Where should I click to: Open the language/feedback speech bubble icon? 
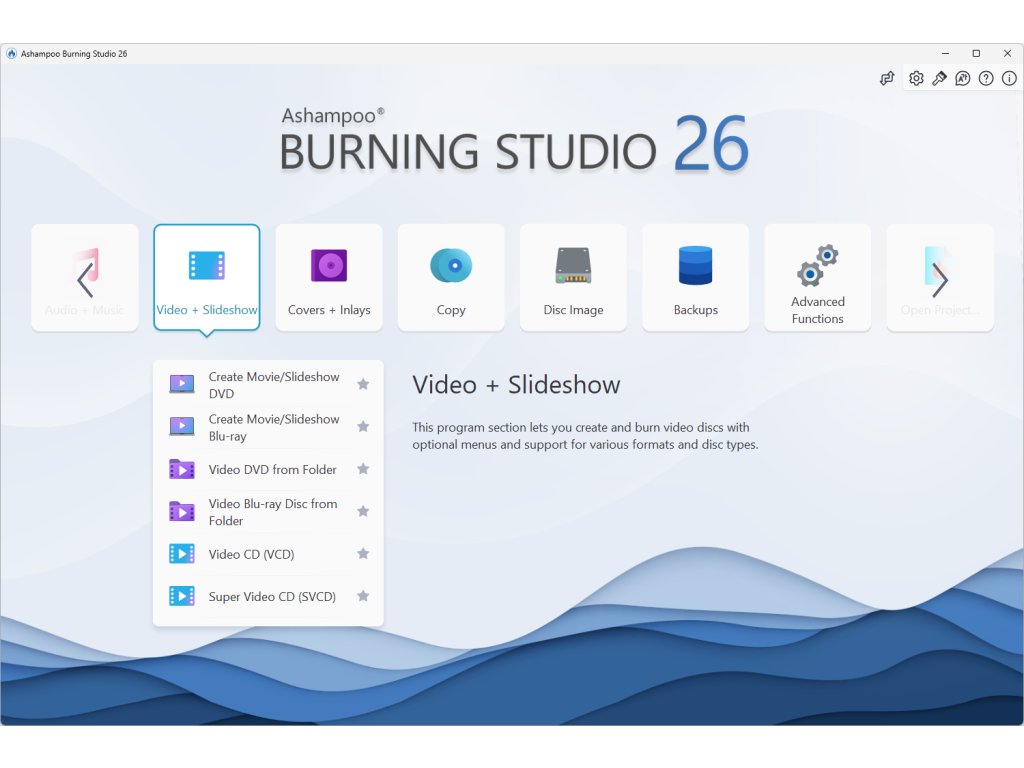[963, 78]
